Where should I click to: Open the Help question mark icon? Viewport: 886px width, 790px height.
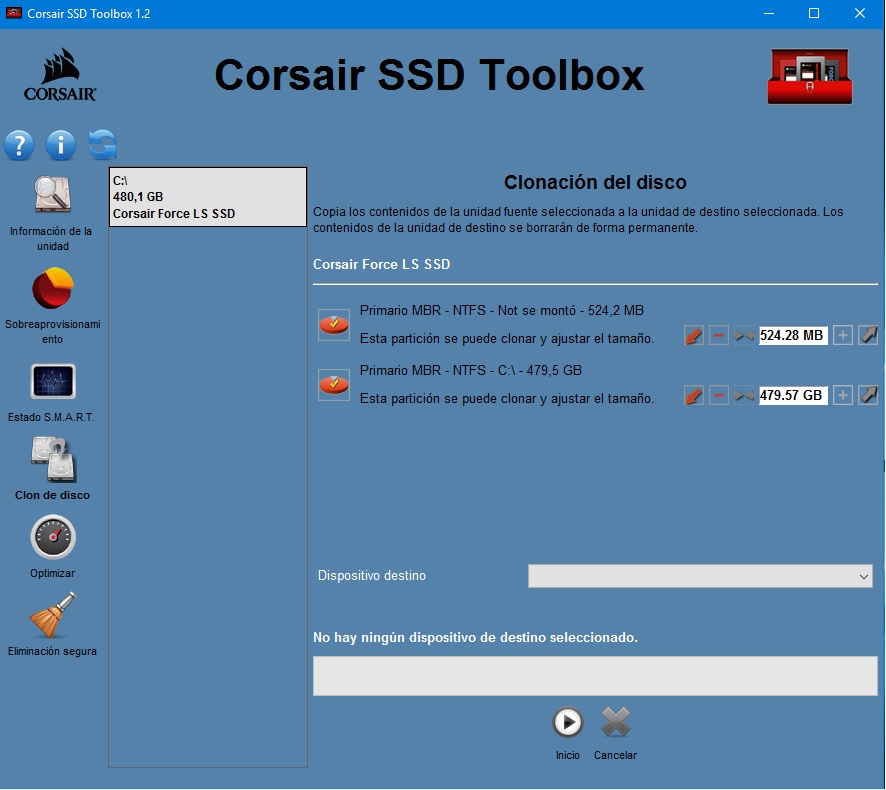tap(19, 145)
